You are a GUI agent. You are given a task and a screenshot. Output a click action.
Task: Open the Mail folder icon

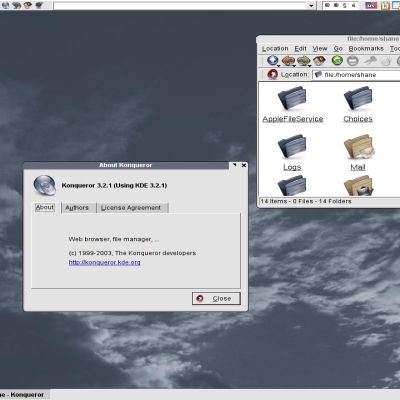359,146
